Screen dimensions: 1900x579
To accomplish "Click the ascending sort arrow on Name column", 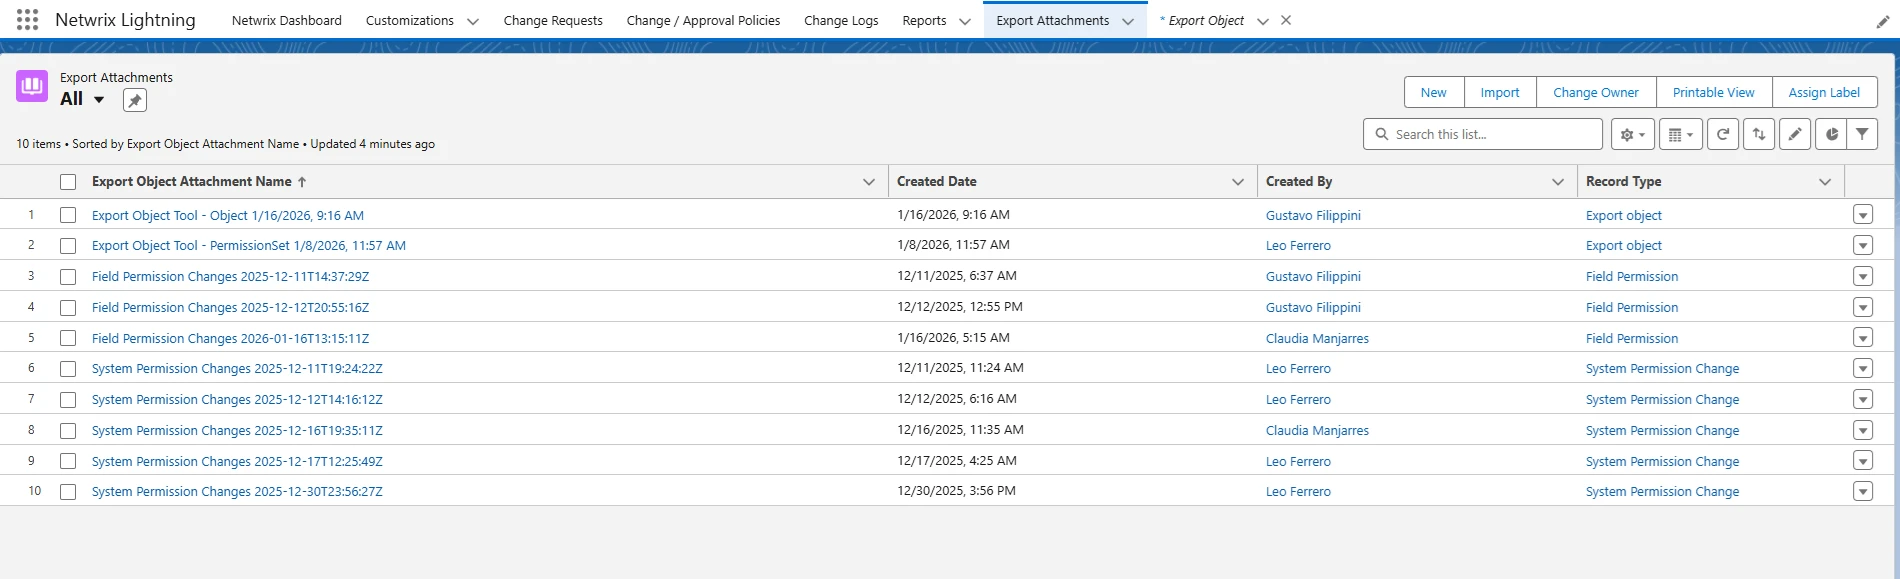I will (302, 182).
